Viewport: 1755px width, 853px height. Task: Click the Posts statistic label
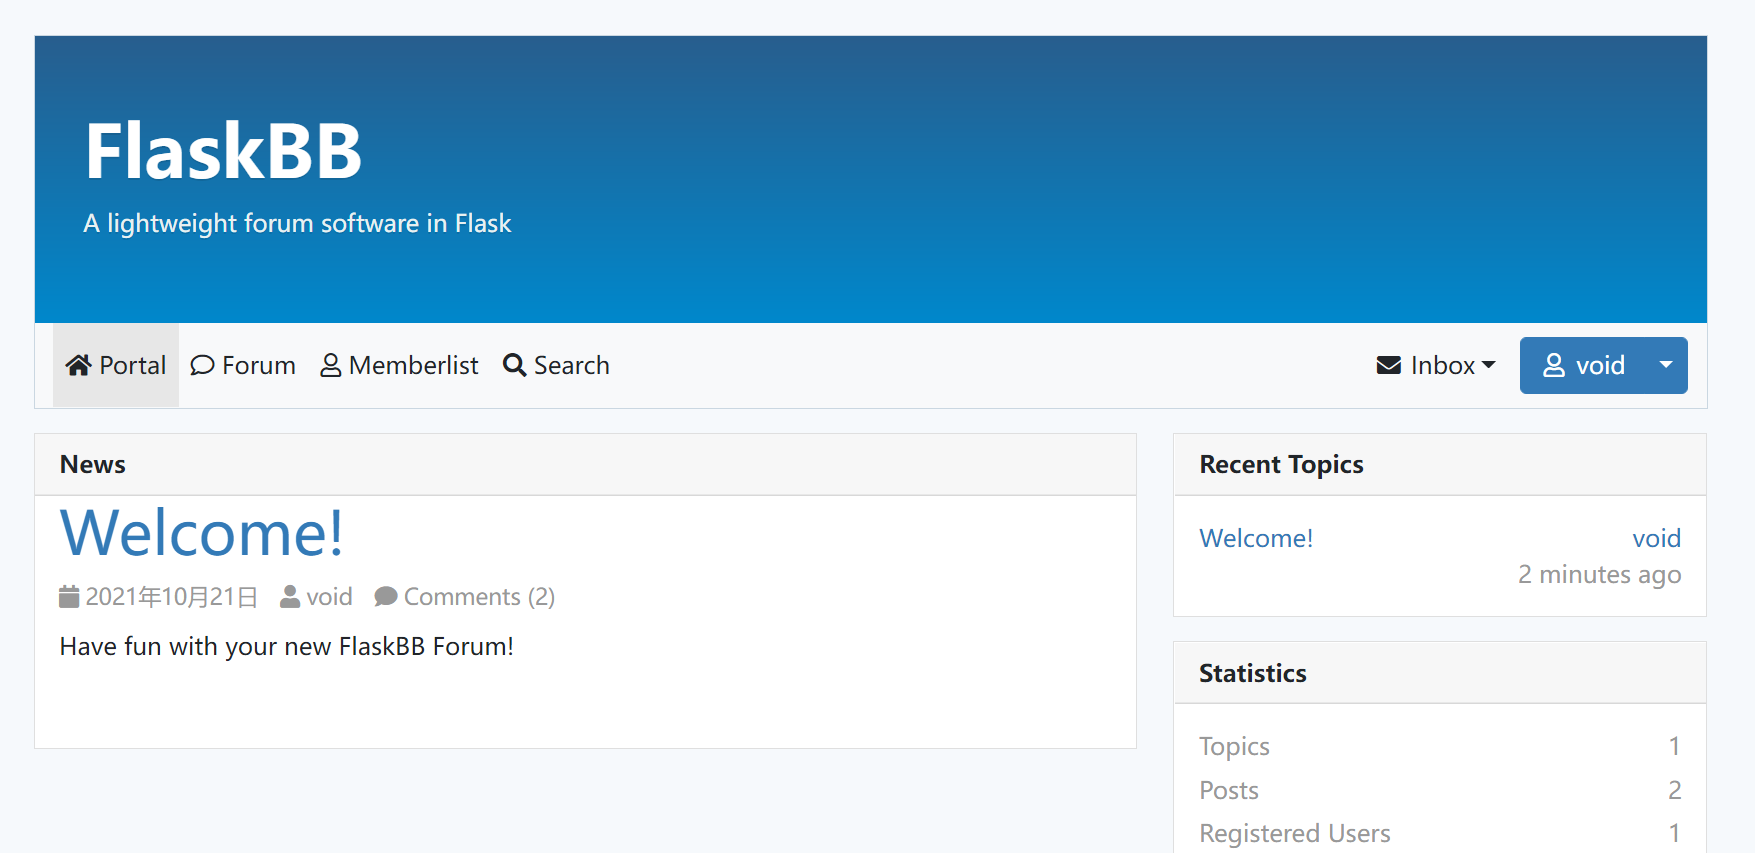coord(1229,790)
